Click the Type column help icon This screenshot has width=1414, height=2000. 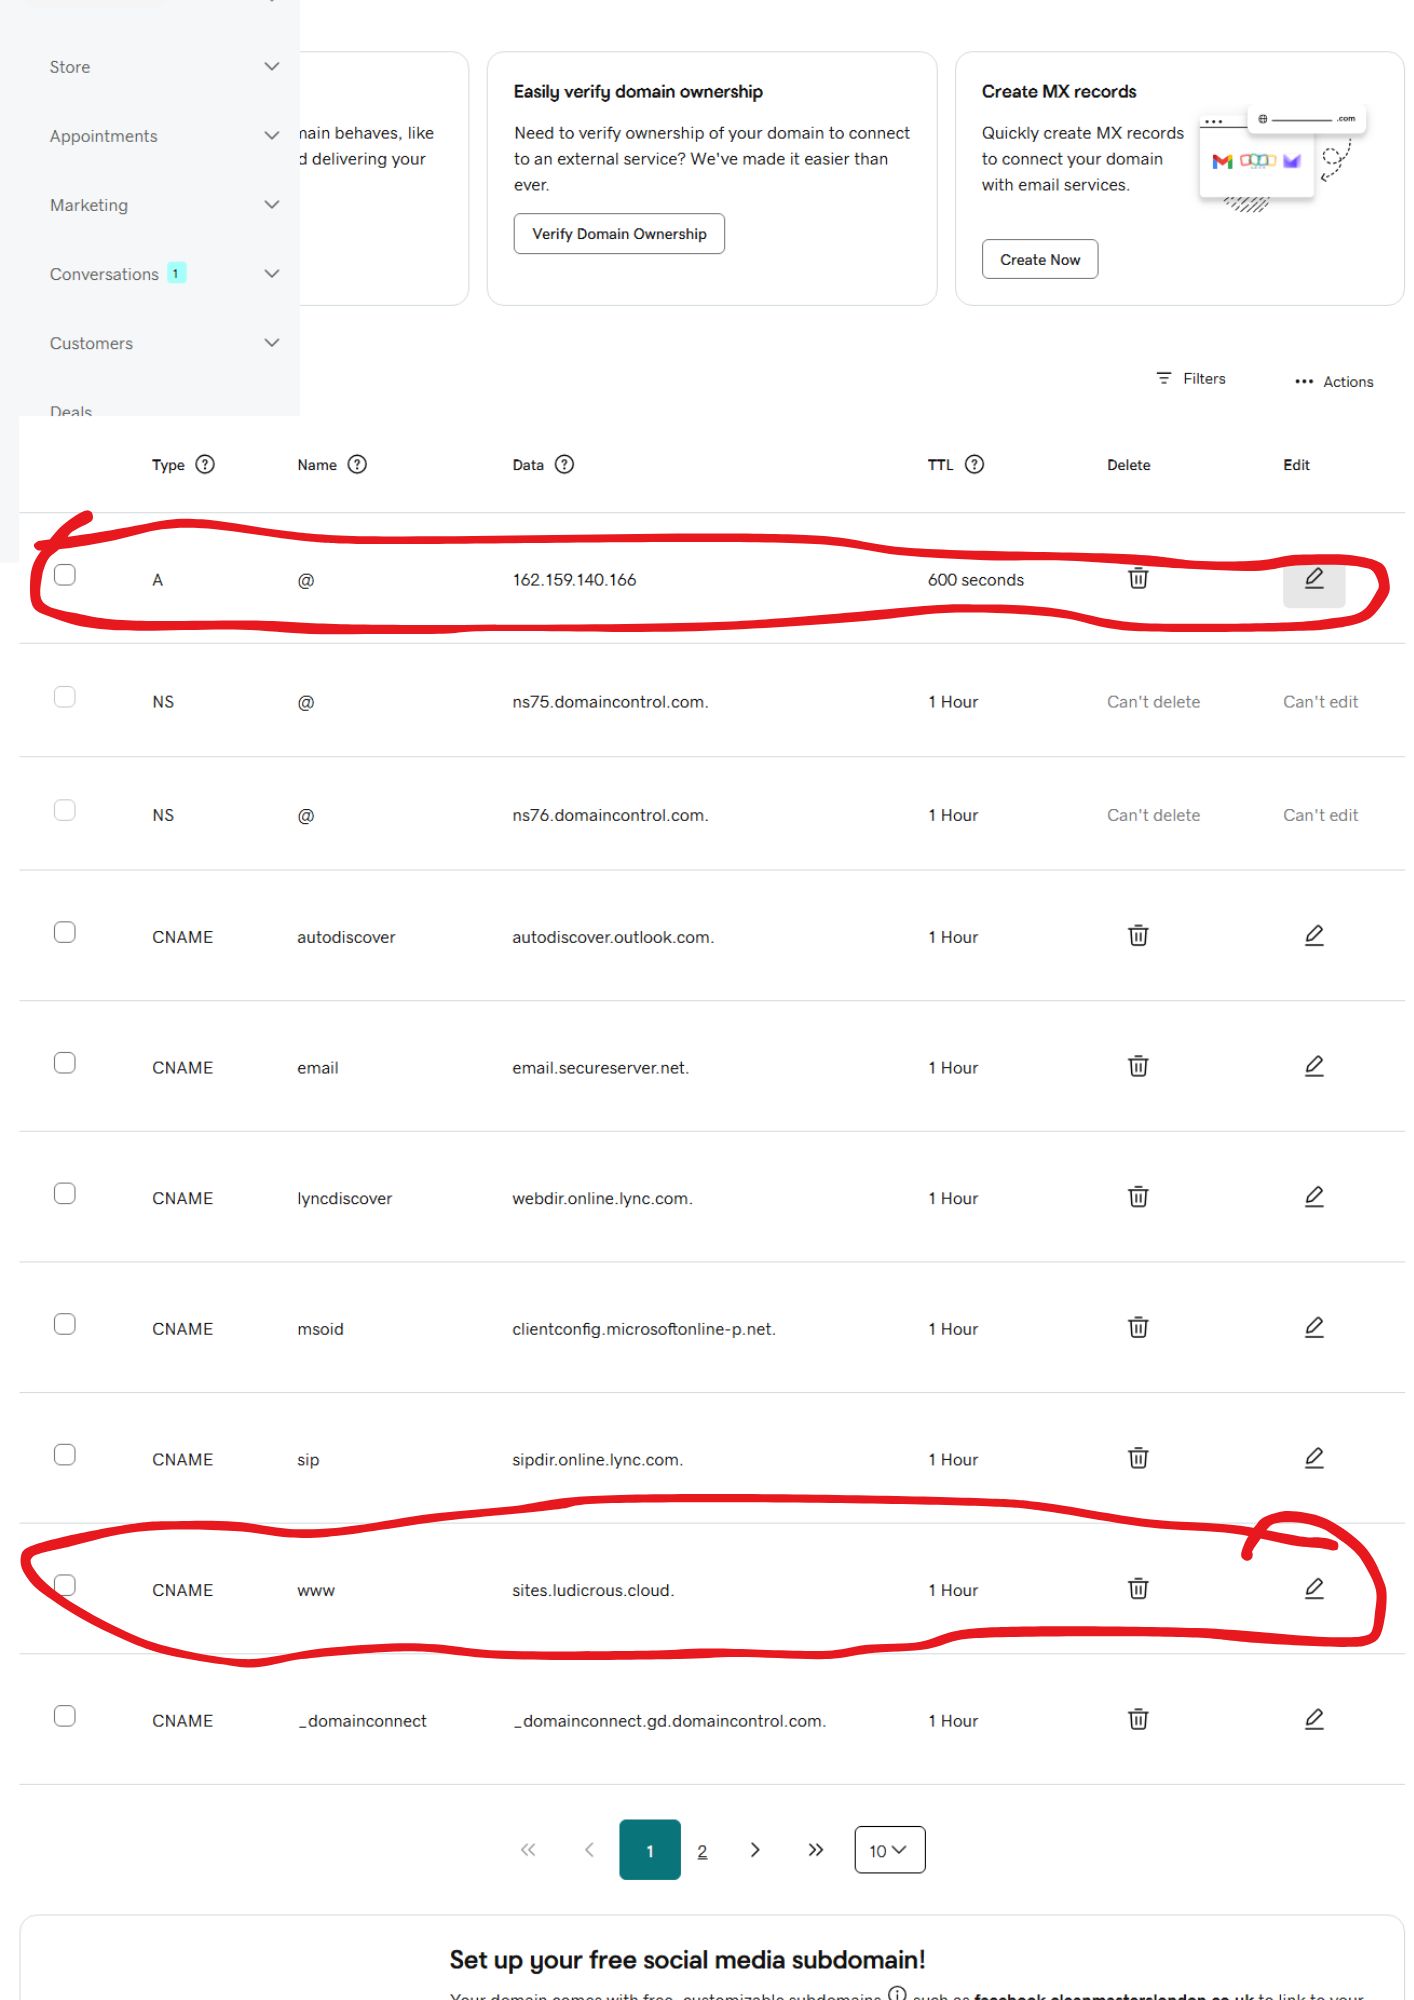pos(205,464)
